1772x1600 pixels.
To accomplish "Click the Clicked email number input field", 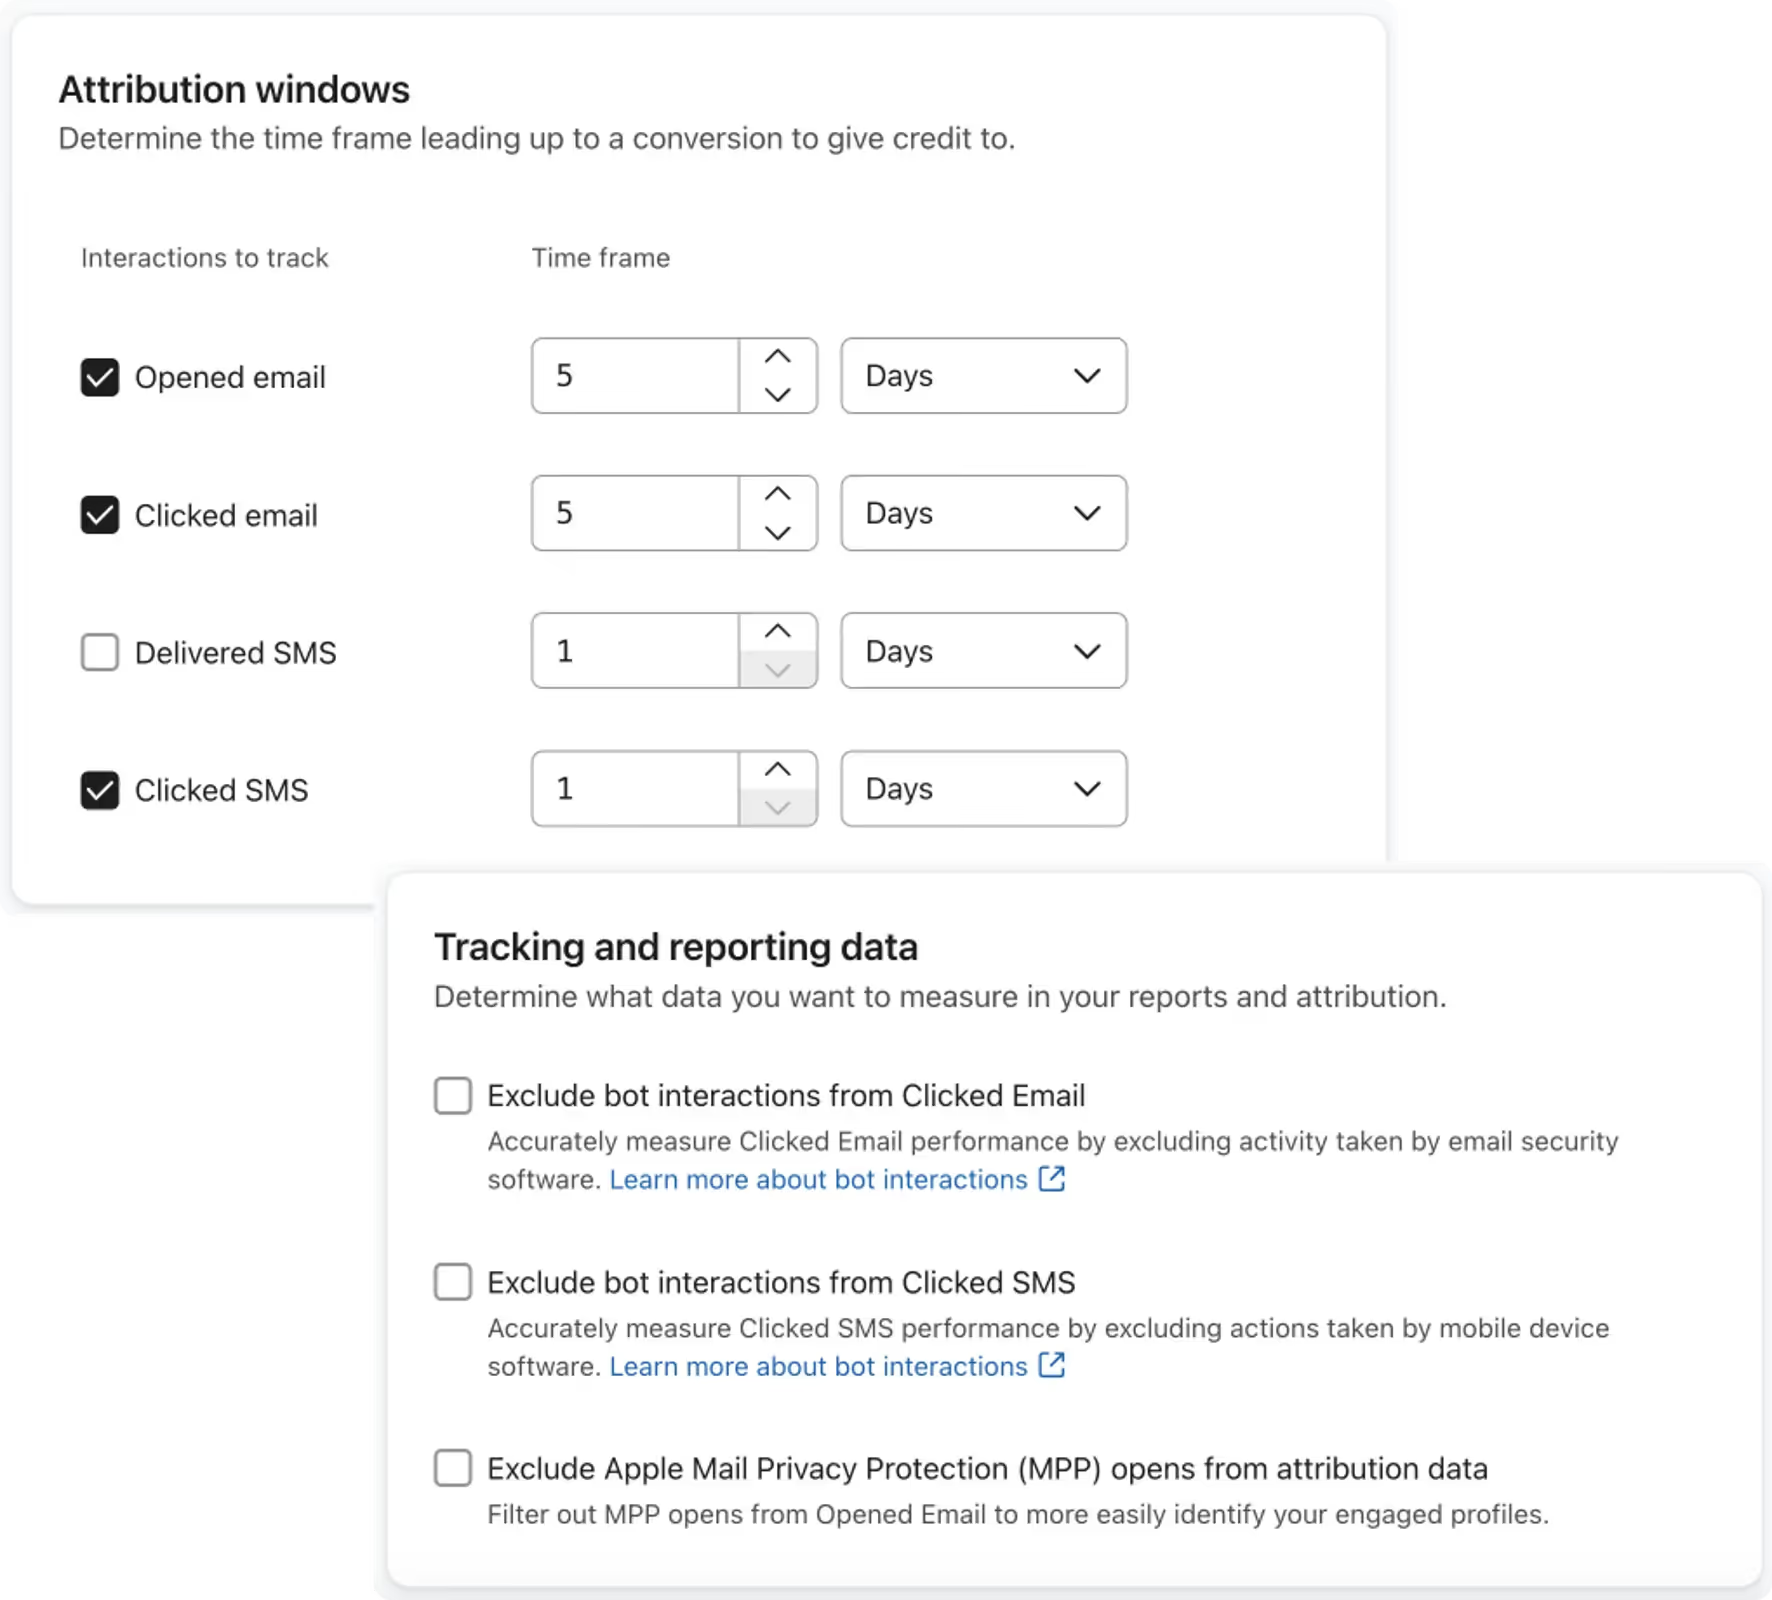I will click(x=636, y=513).
